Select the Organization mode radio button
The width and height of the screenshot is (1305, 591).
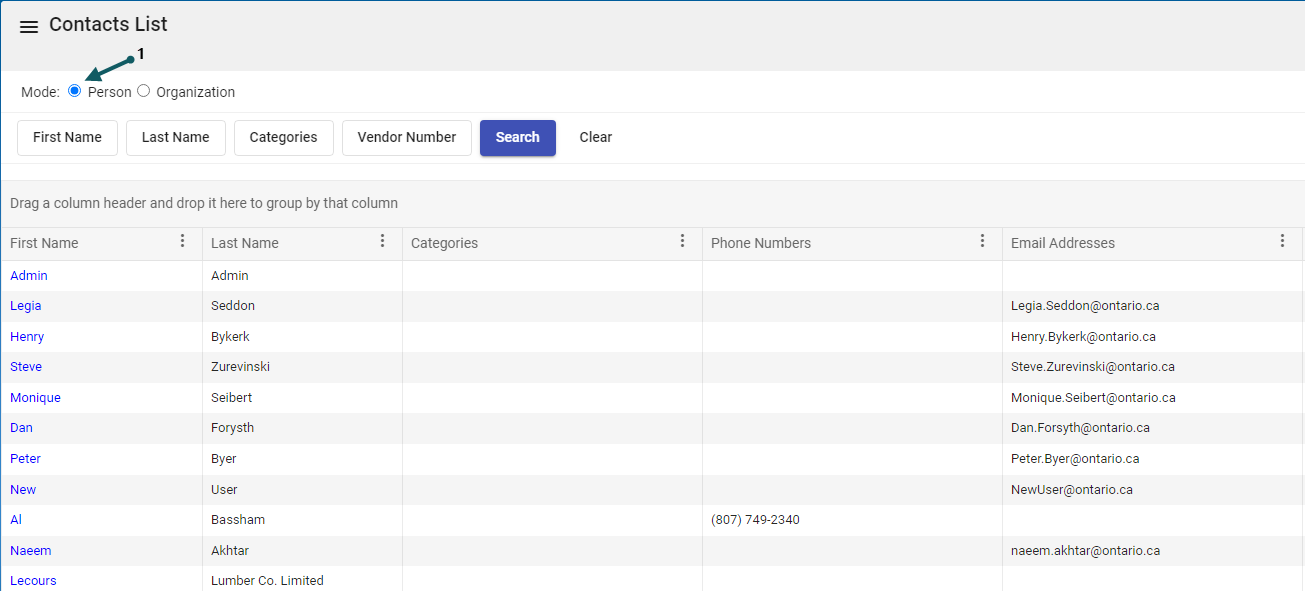144,91
